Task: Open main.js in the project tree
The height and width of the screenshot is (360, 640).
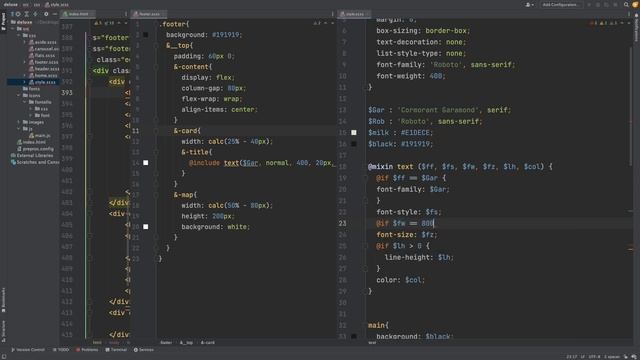Action: click(40, 136)
